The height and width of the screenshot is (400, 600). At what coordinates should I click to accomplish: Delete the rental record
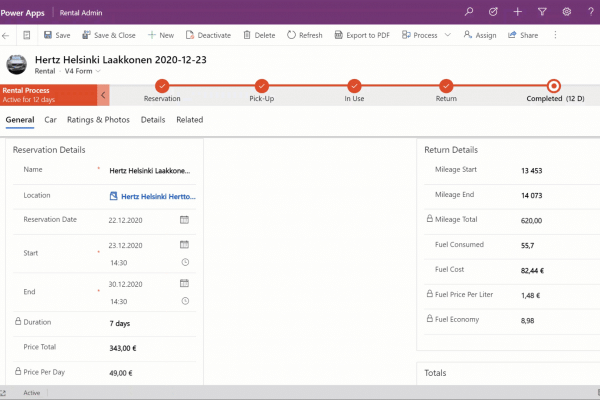[259, 35]
